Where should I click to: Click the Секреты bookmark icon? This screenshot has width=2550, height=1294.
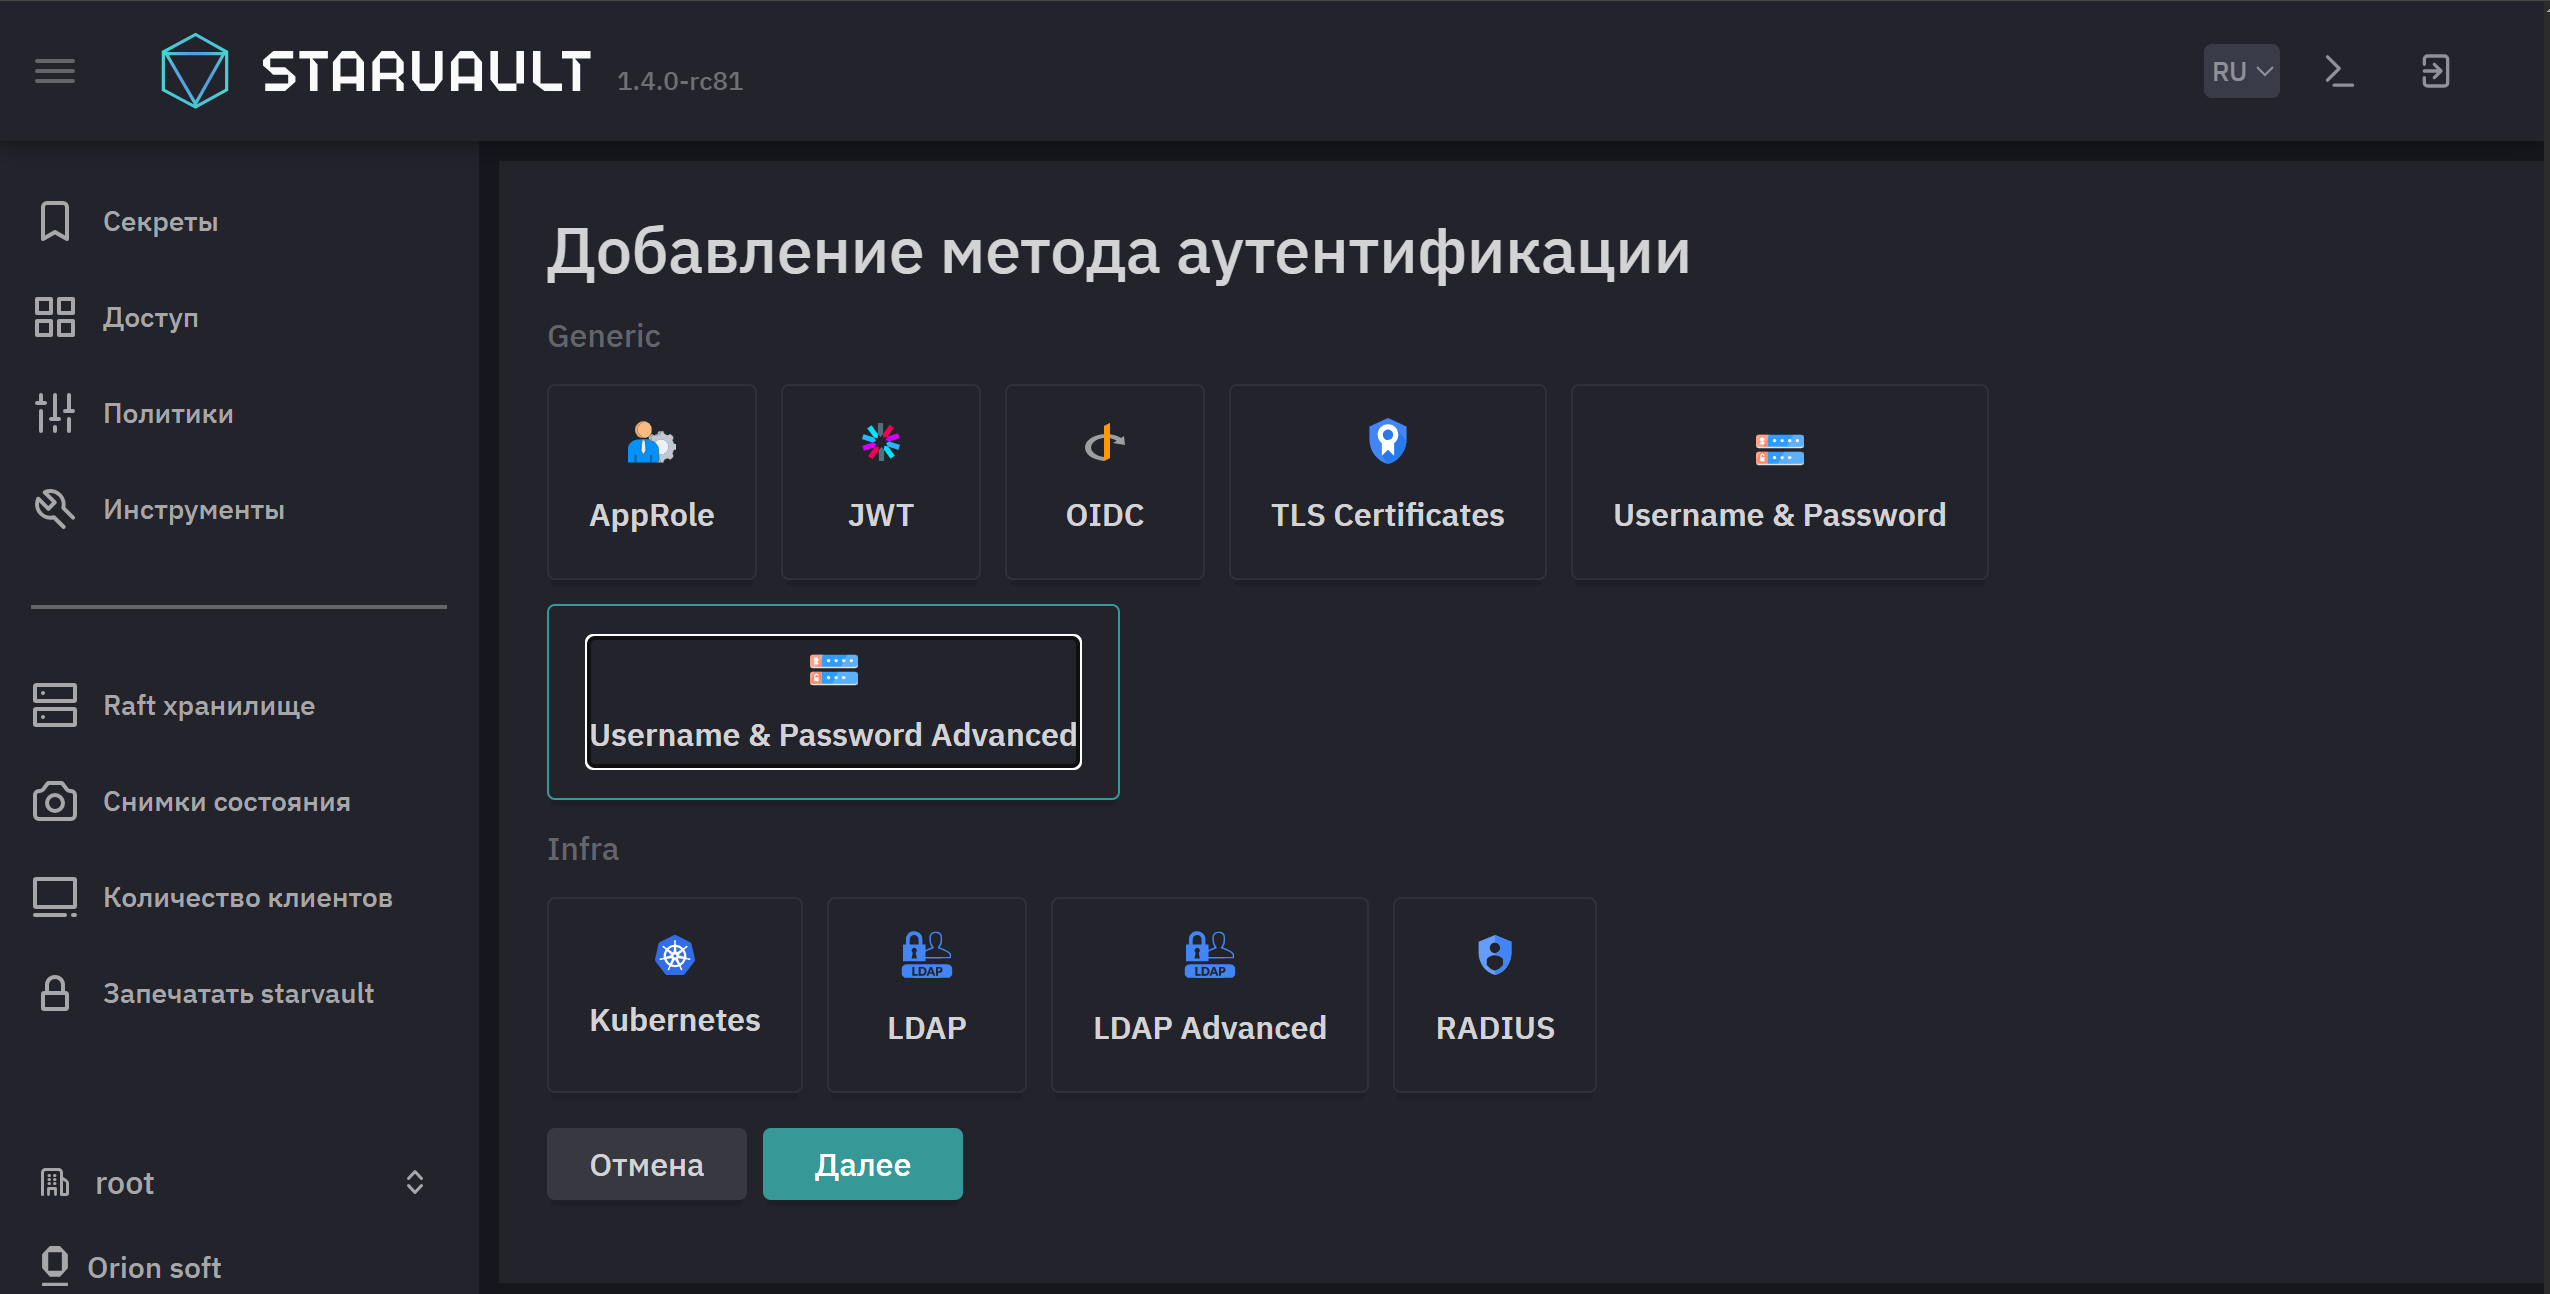(x=55, y=221)
